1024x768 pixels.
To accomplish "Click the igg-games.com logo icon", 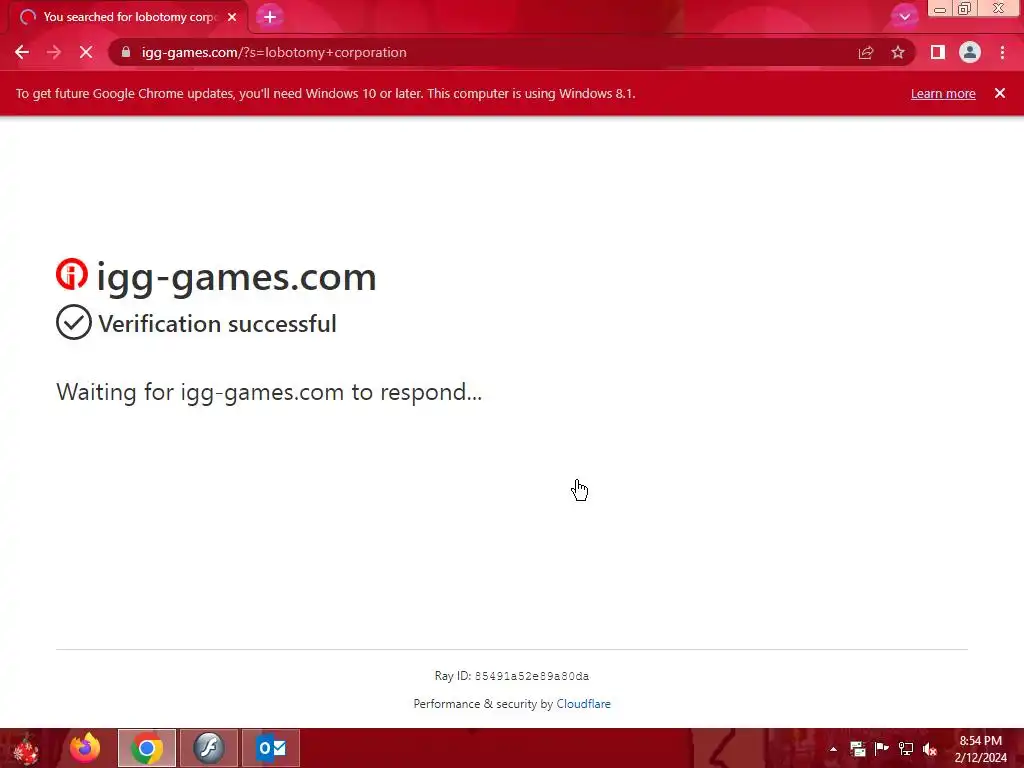I will (x=72, y=274).
